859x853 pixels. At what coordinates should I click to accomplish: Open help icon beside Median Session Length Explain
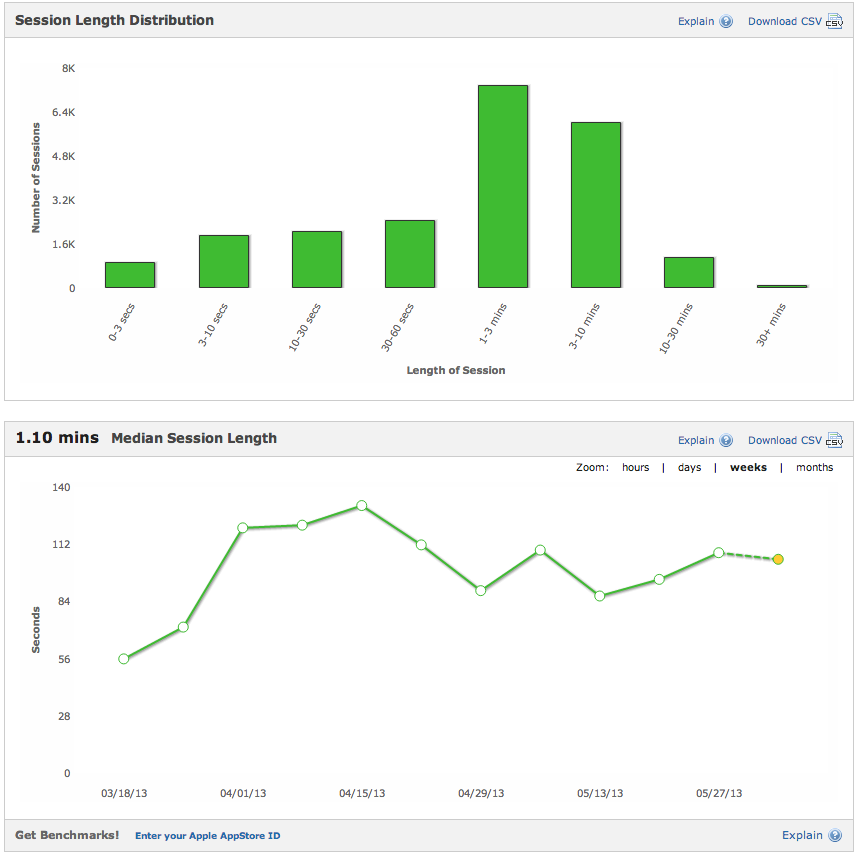coord(726,440)
